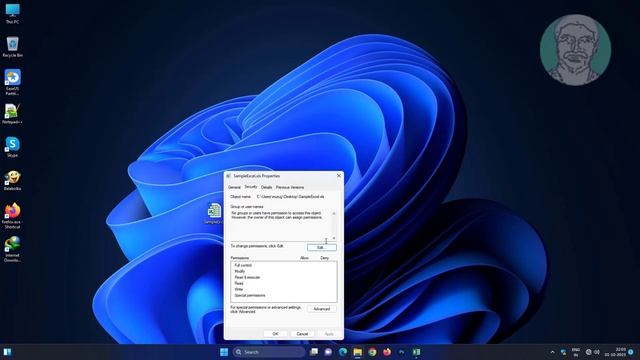
Task: Open Advanced security settings button
Action: [322, 309]
